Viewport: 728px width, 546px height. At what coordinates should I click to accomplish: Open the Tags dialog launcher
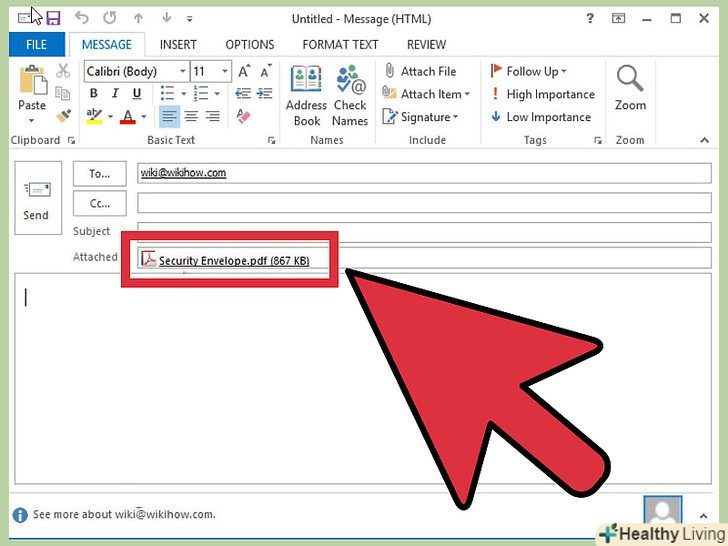(x=598, y=140)
